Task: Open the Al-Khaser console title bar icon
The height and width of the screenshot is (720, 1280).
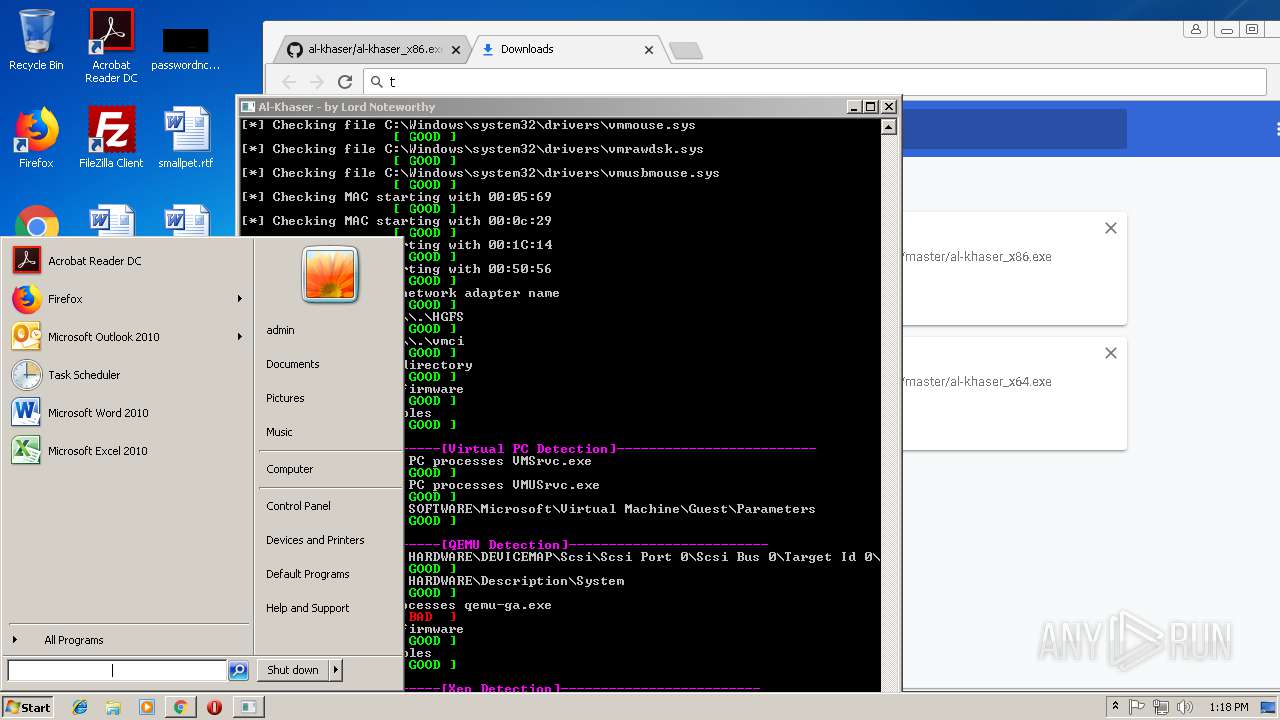Action: click(248, 107)
